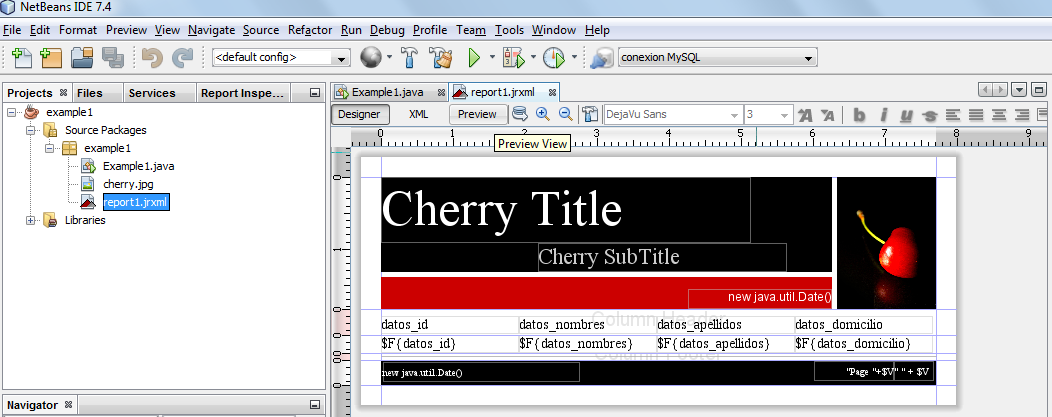Toggle underline text formatting

pyautogui.click(x=906, y=115)
